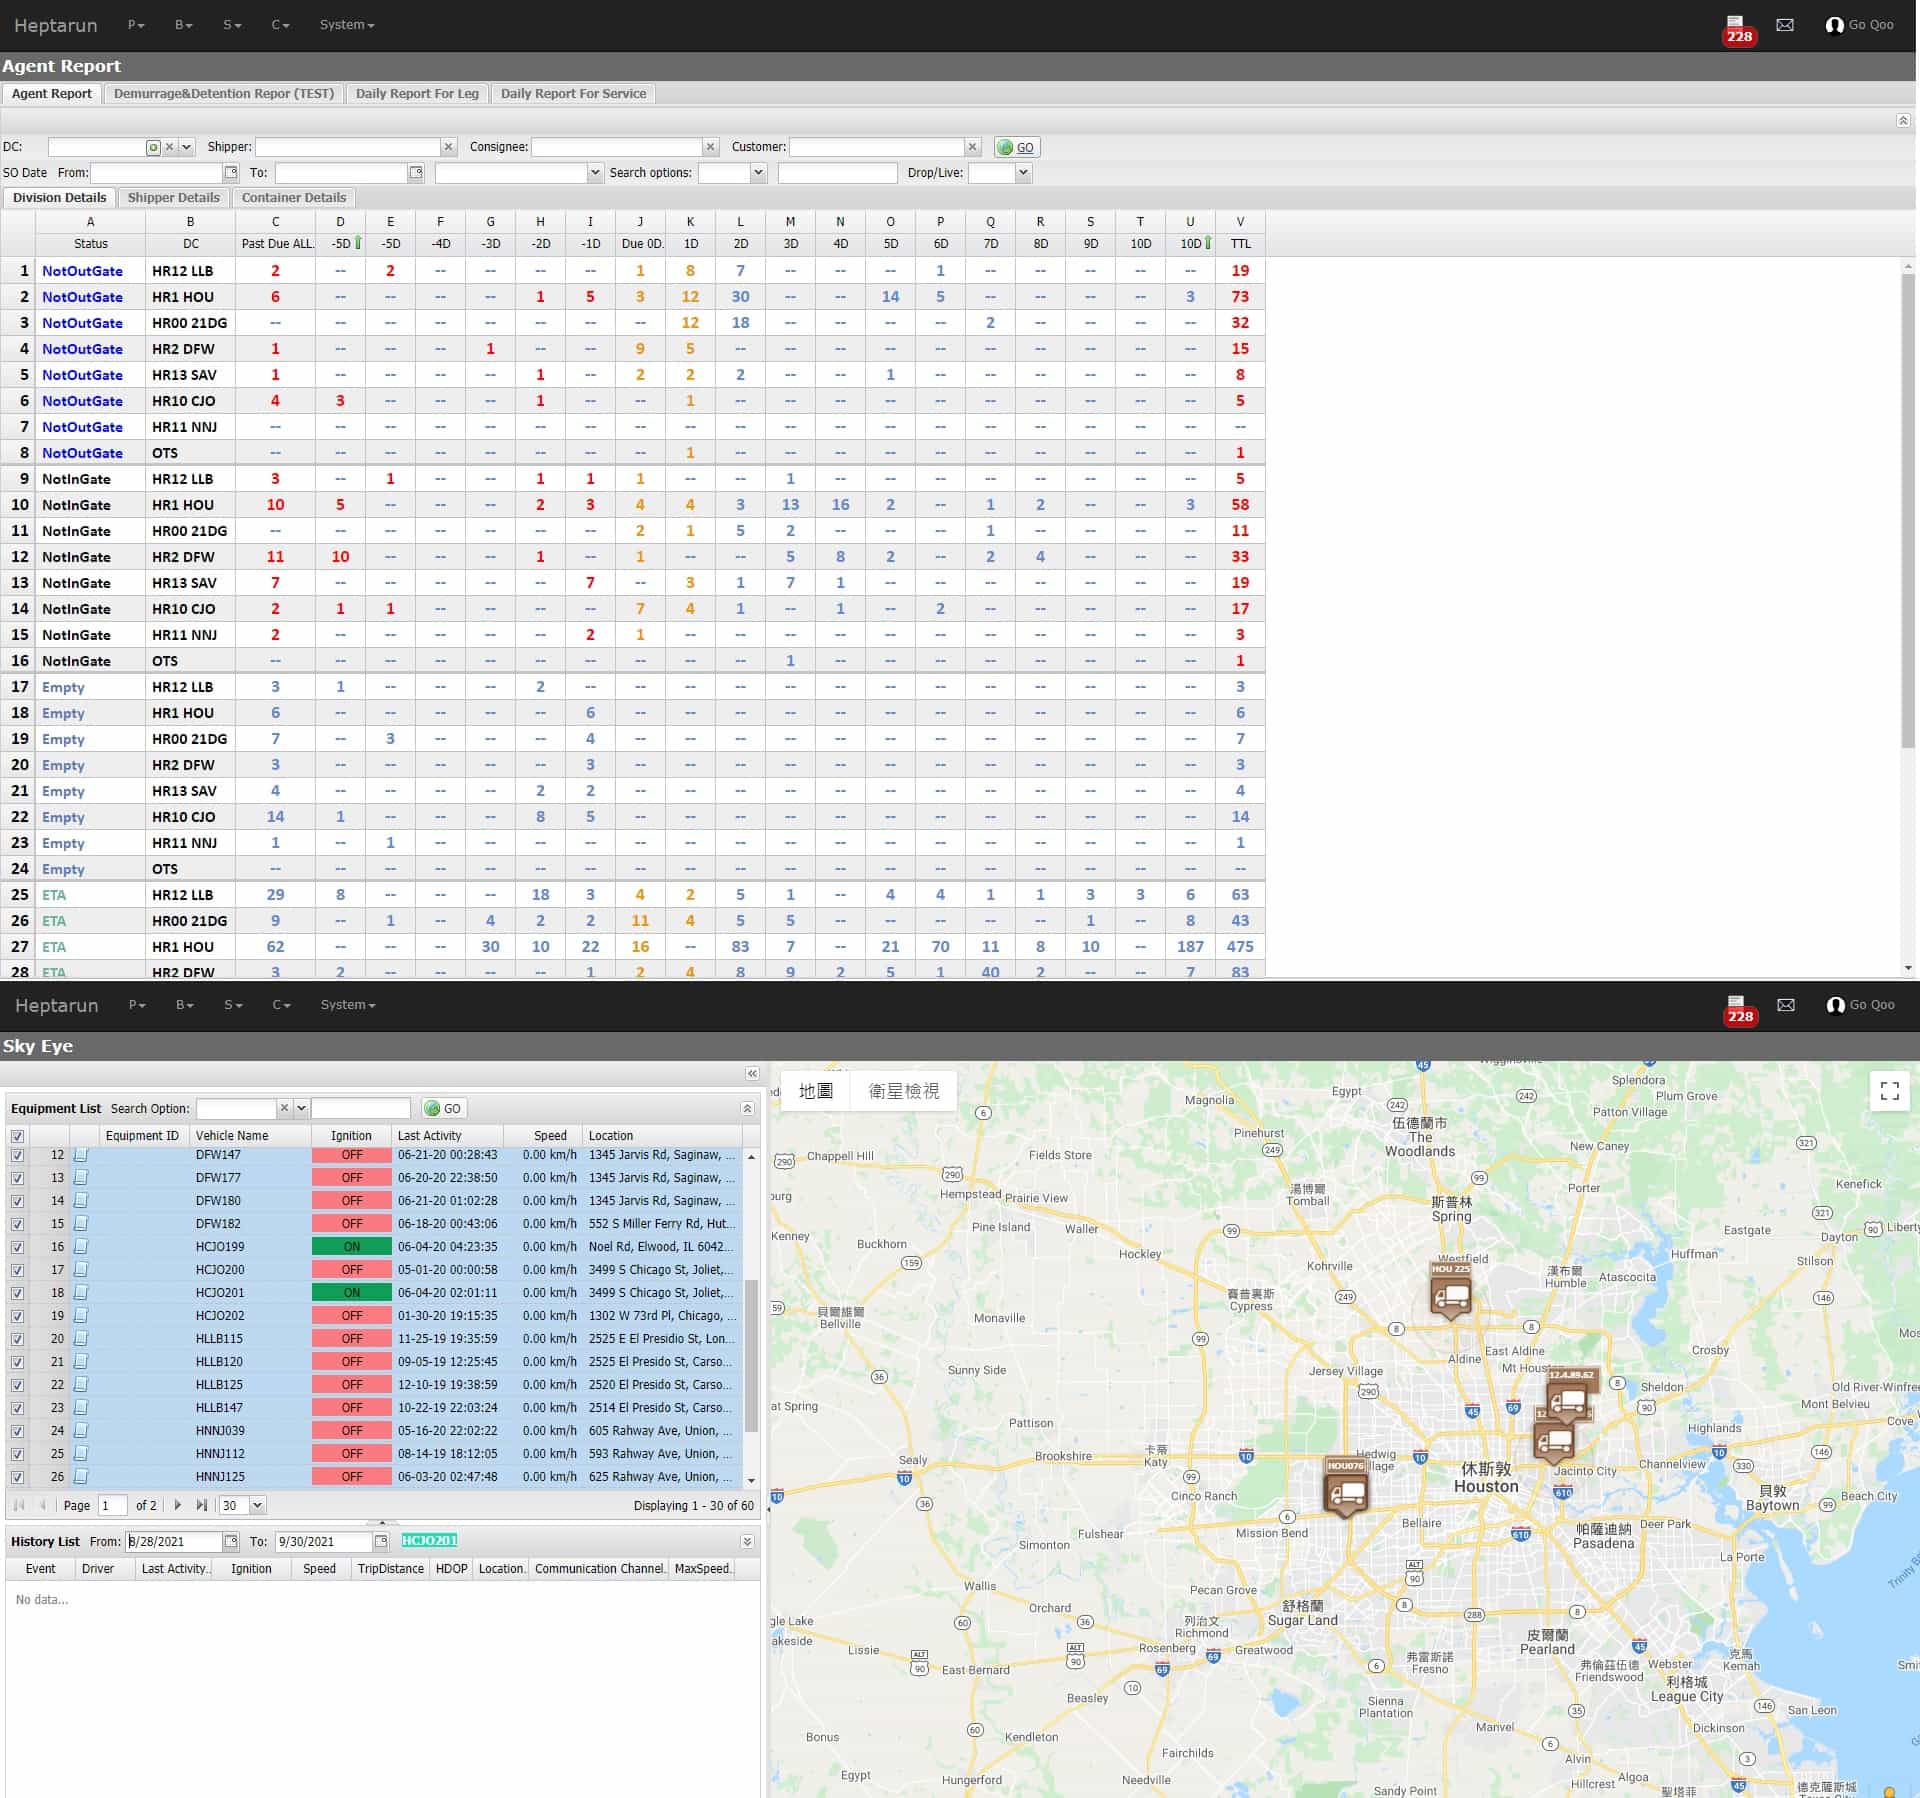This screenshot has width=1920, height=1798.
Task: Clear the Shipper field with its X
Action: [x=449, y=147]
